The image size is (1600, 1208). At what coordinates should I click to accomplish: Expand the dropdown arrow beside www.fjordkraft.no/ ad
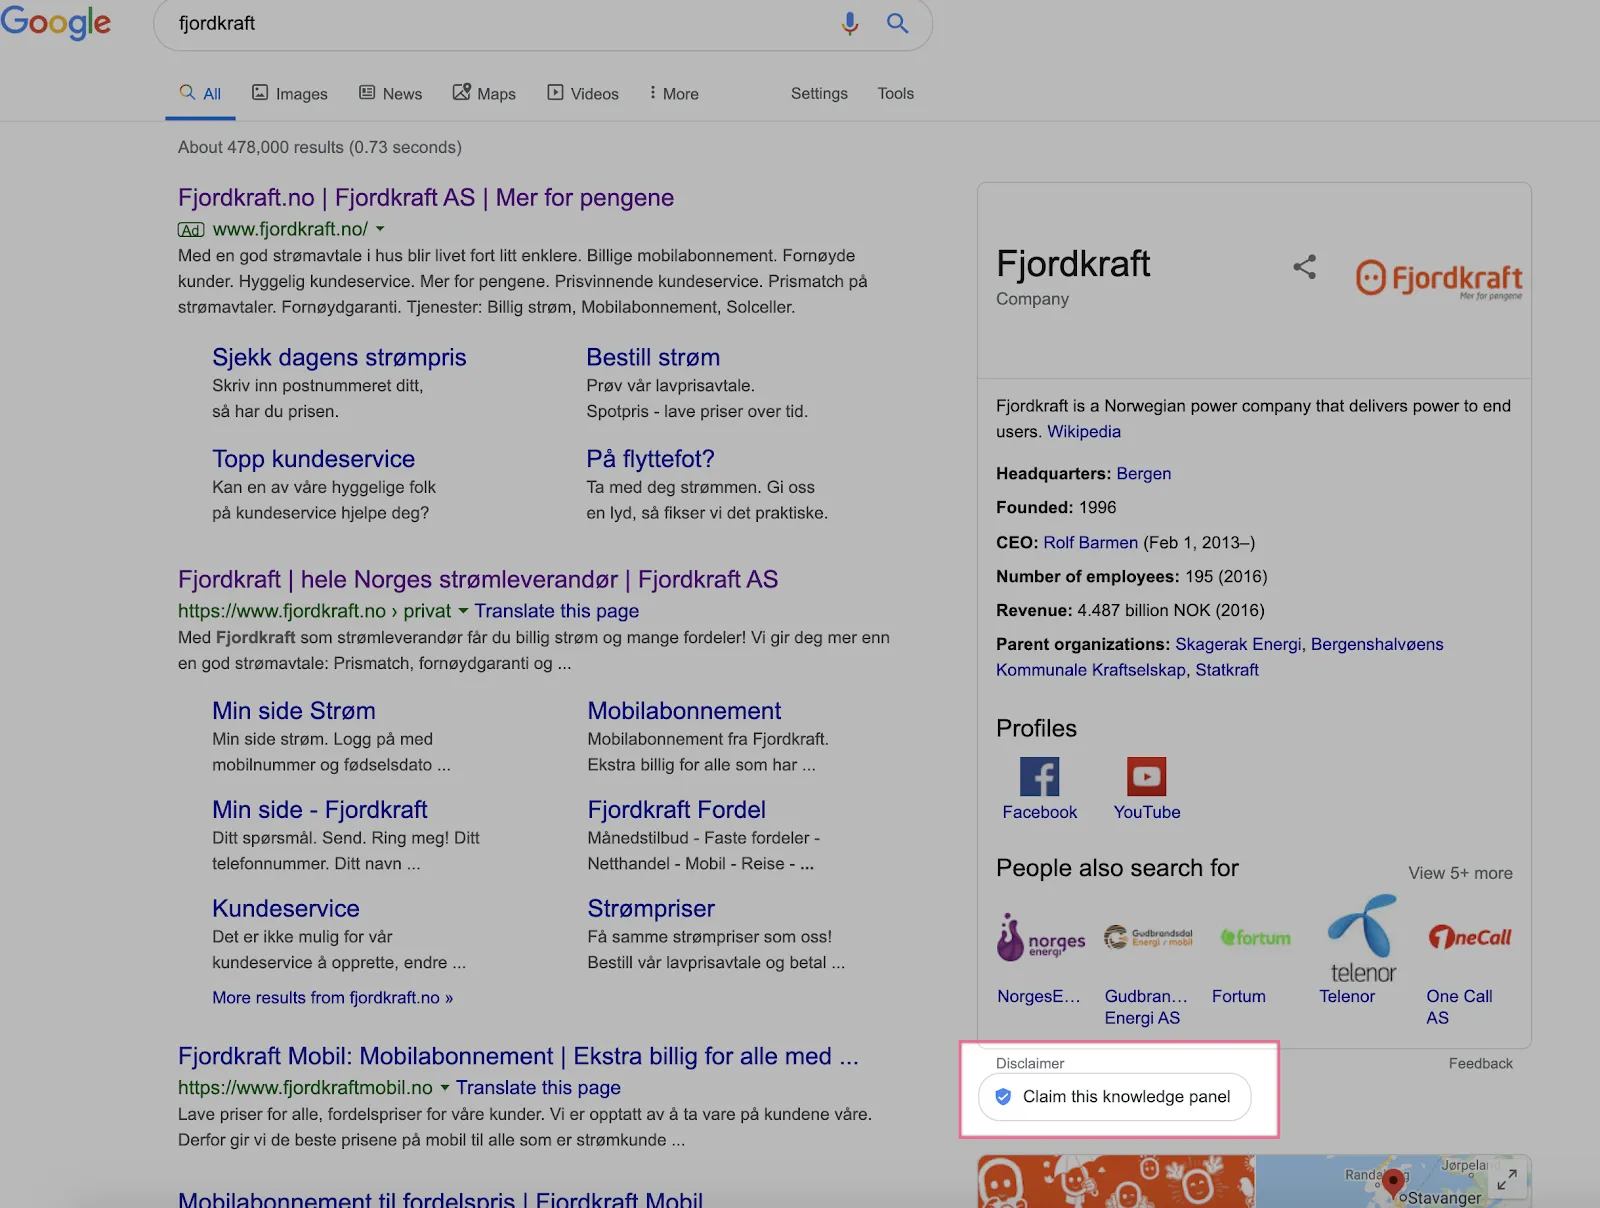point(380,229)
